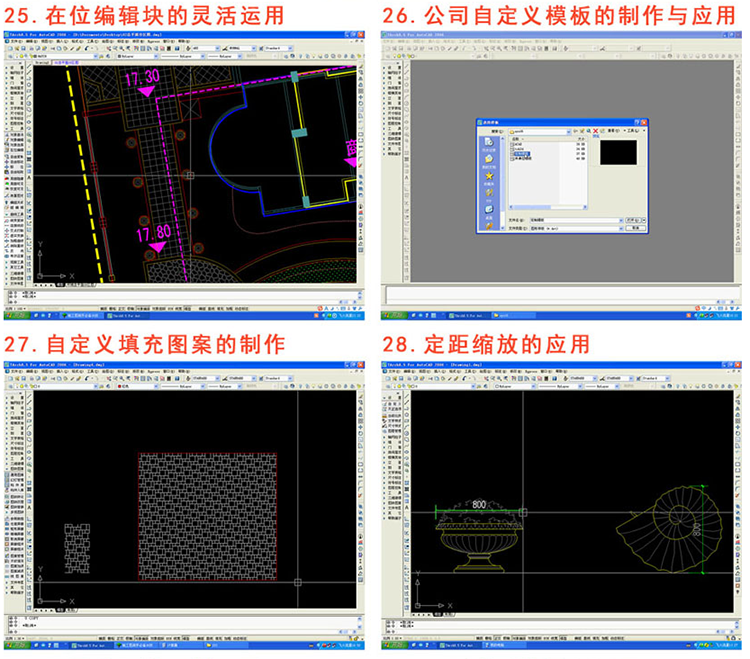Click Windows Start button in screenshot 28

tap(394, 647)
